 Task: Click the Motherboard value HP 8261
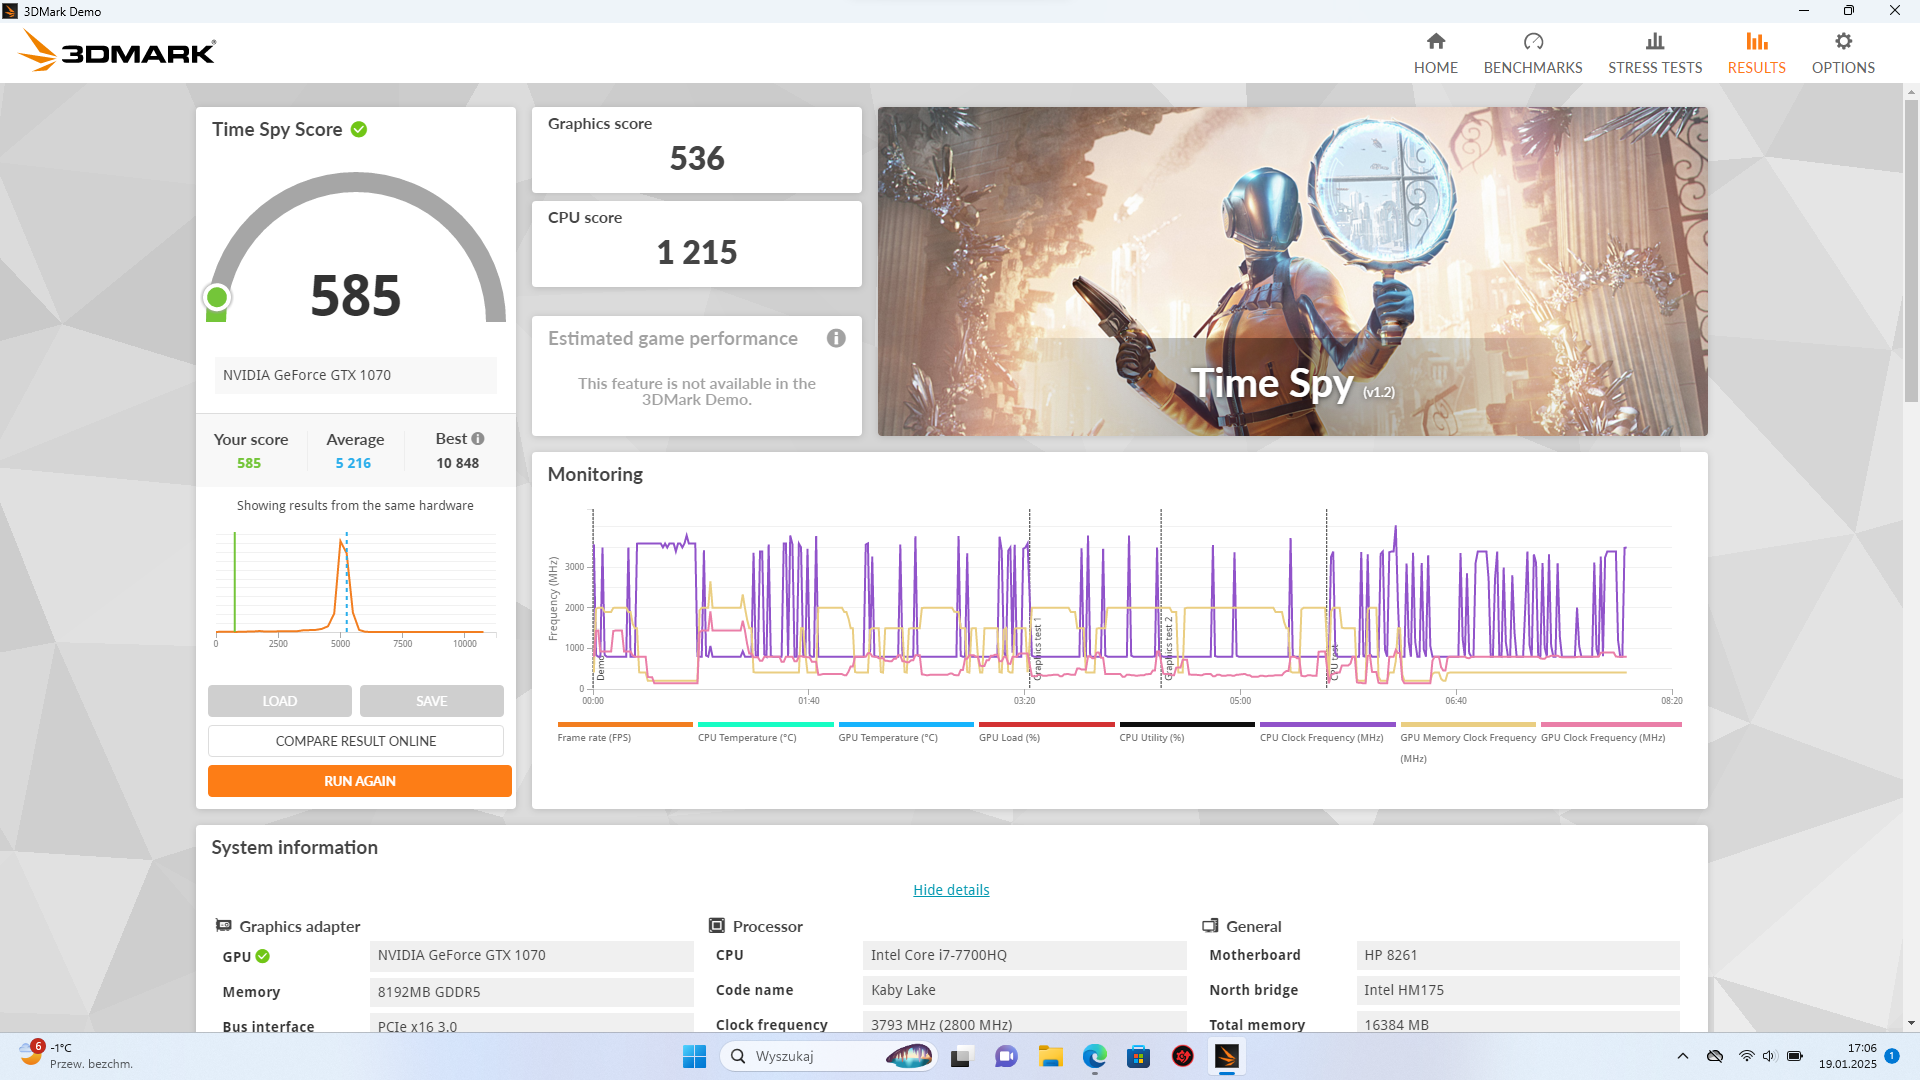pyautogui.click(x=1518, y=955)
